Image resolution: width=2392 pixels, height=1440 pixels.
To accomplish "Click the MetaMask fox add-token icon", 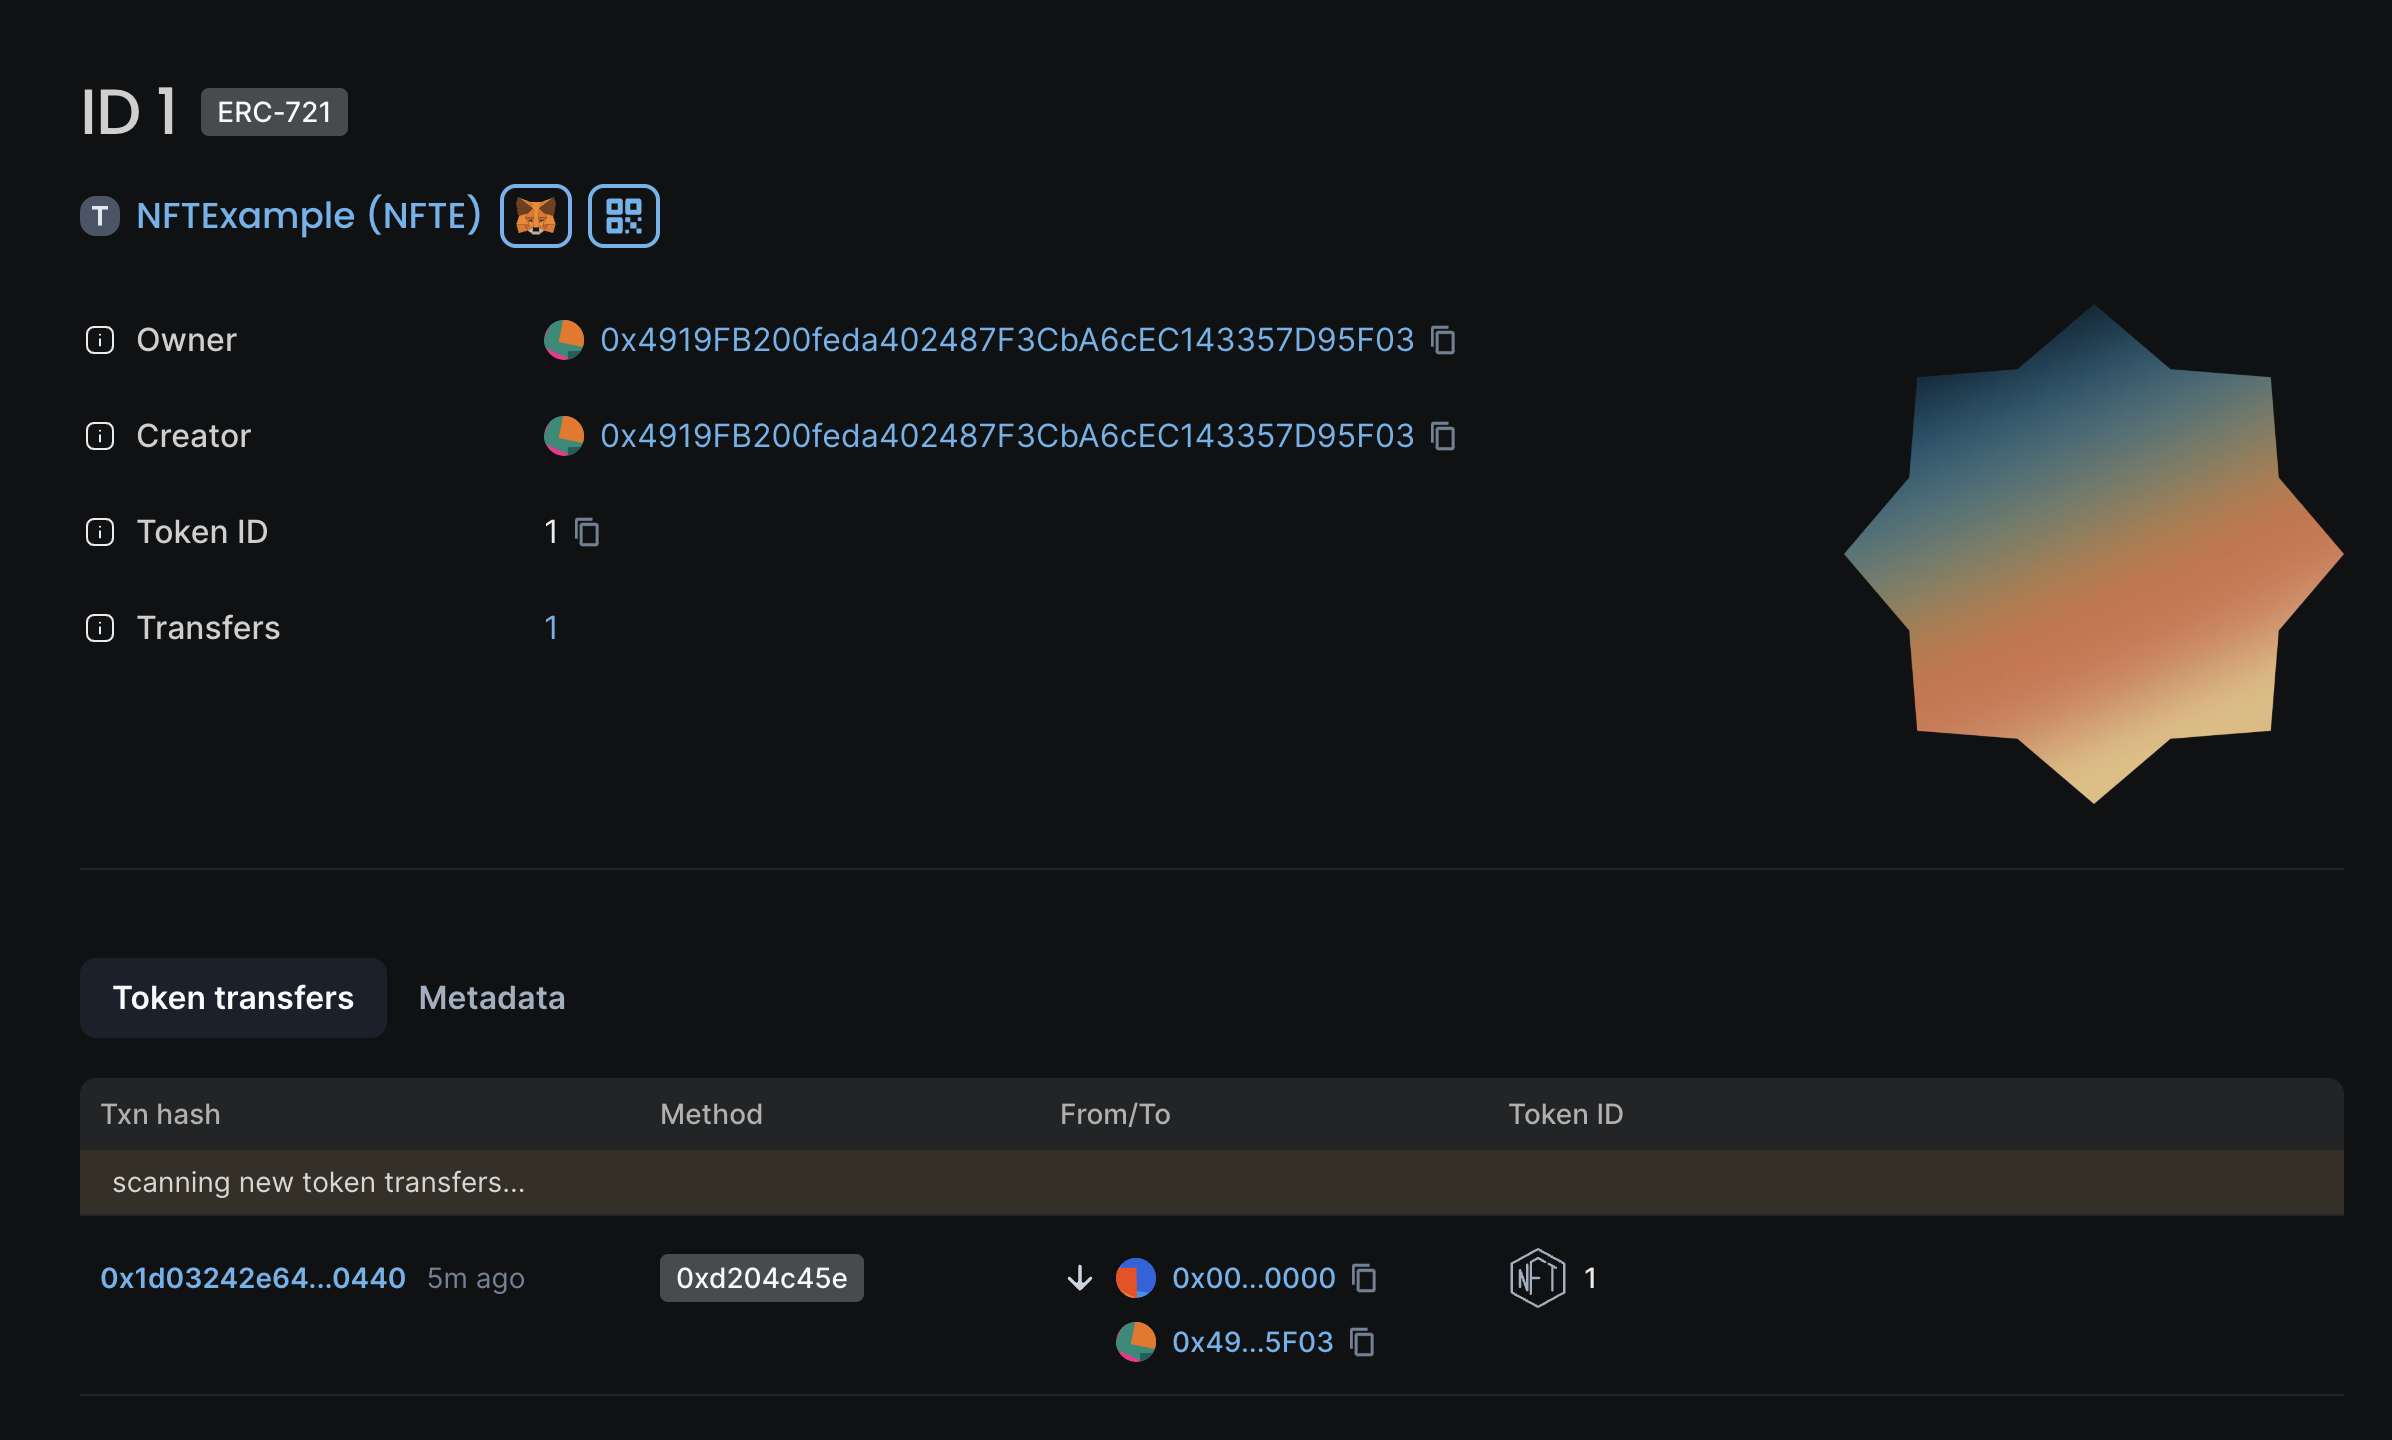I will tap(536, 216).
